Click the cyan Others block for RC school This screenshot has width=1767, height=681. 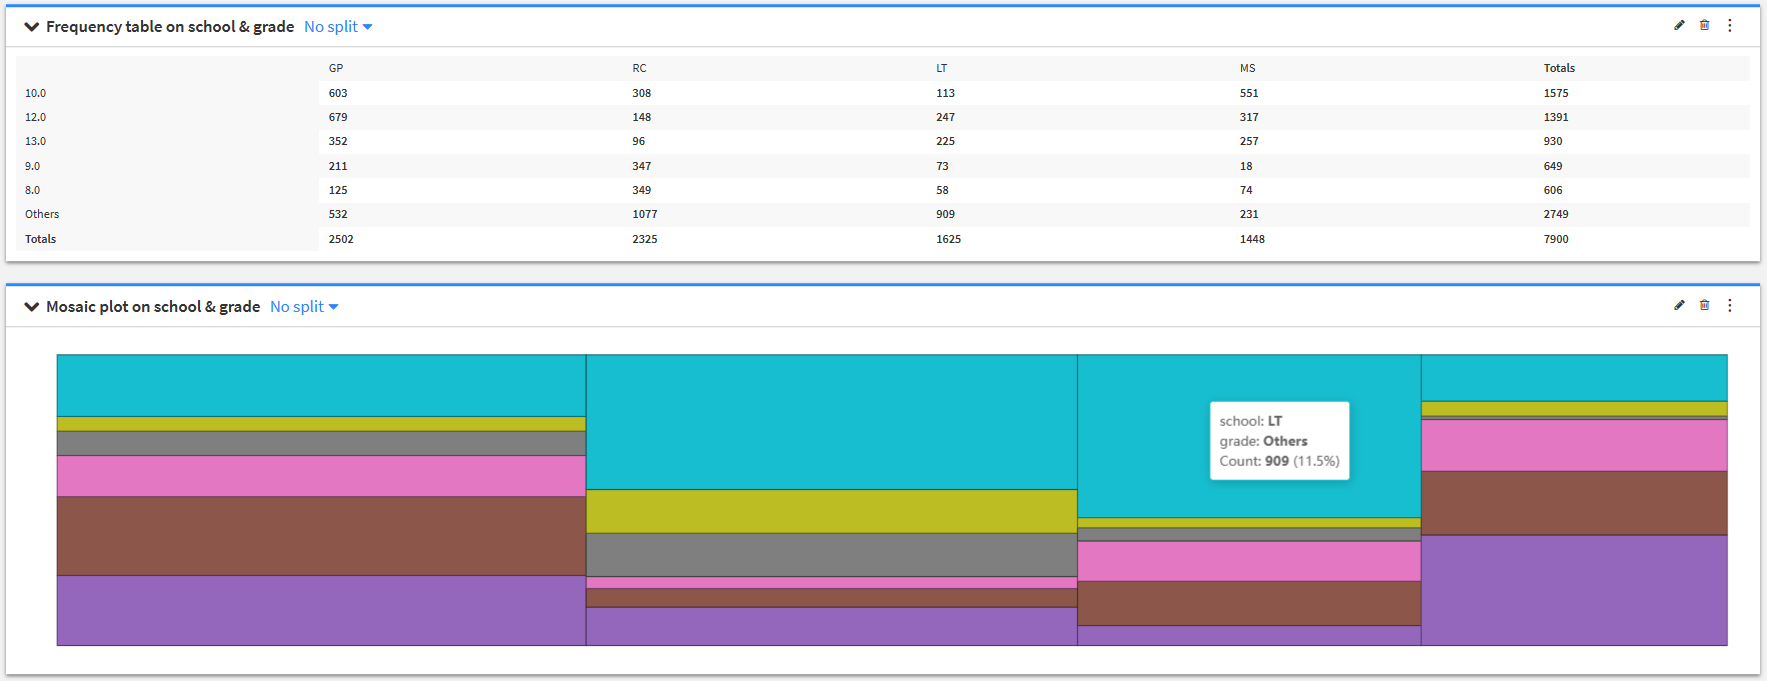point(831,422)
